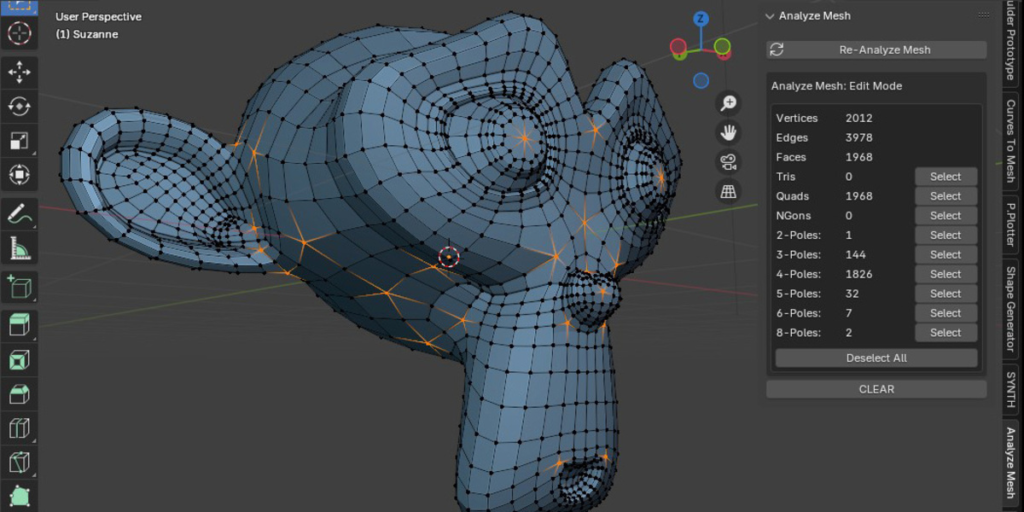Select the 8-Poles vertices

[946, 332]
